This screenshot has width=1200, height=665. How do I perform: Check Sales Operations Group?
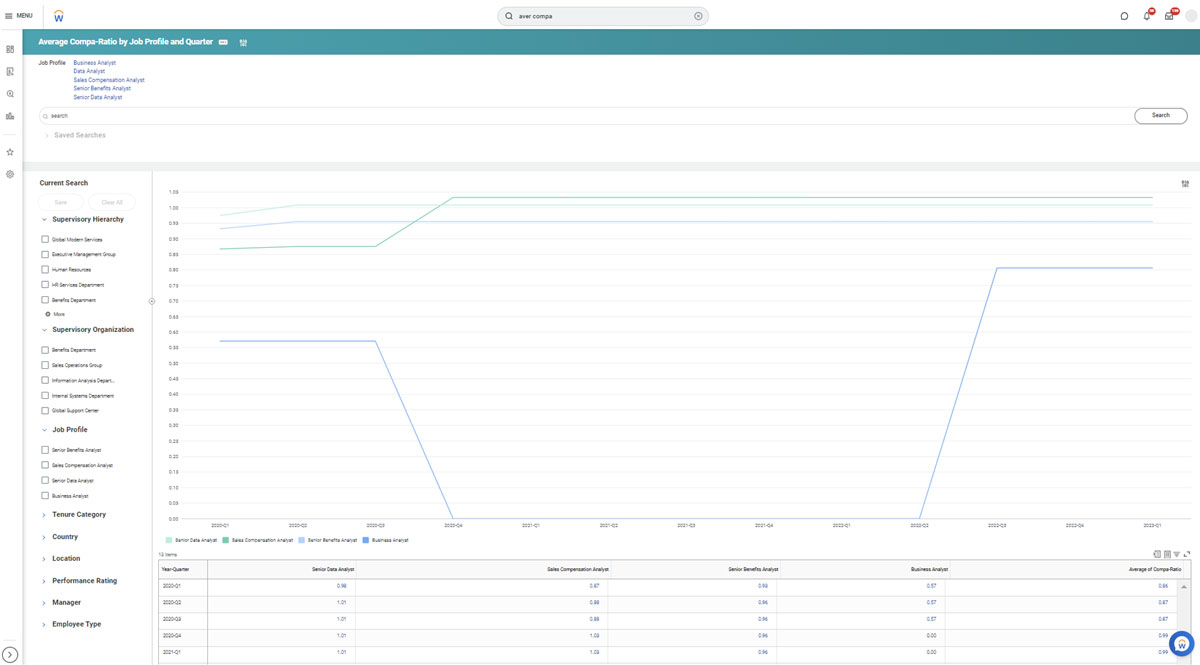45,366
